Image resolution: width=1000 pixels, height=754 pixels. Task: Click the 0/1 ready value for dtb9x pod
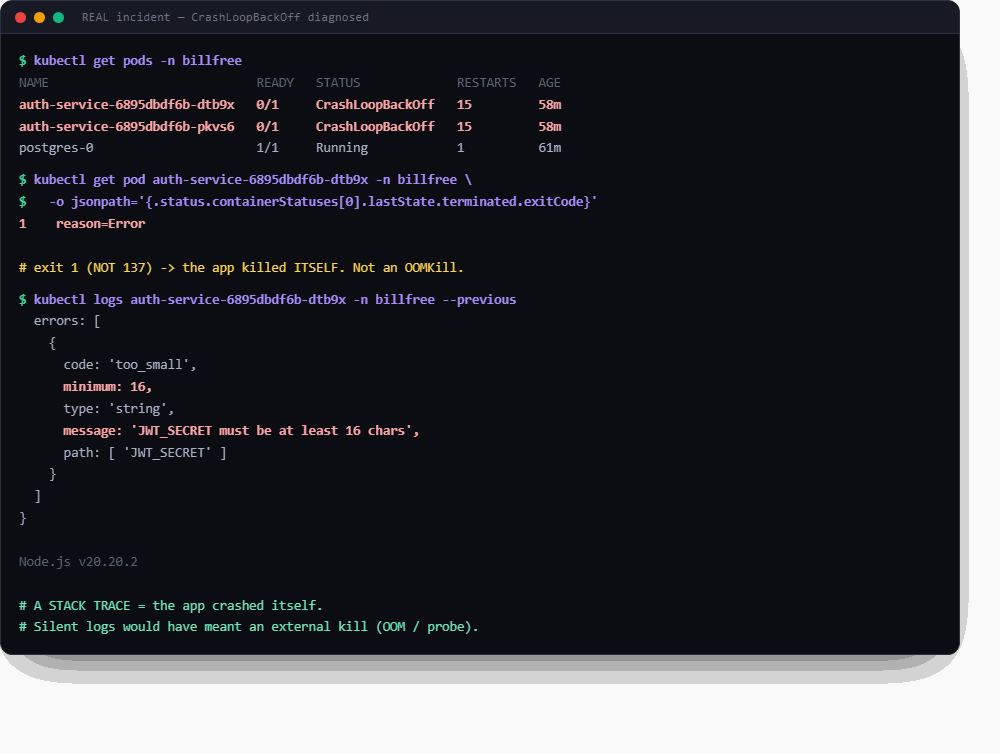click(x=267, y=105)
